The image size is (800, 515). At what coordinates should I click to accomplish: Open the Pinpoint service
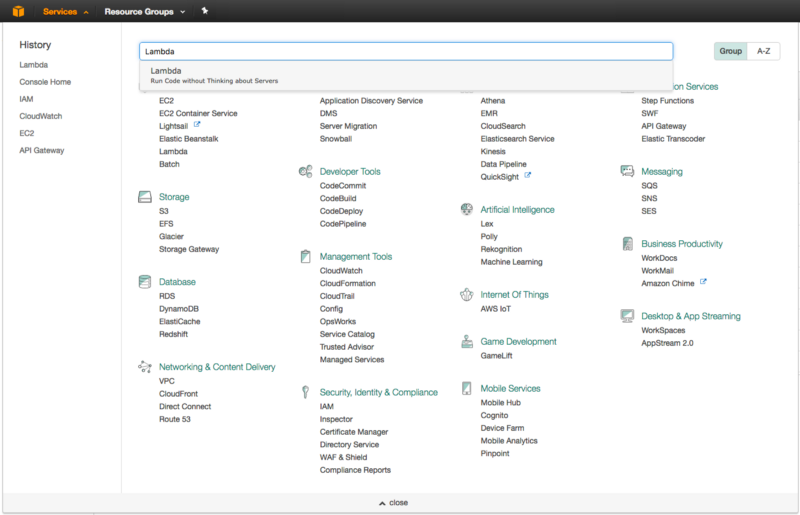pyautogui.click(x=494, y=454)
